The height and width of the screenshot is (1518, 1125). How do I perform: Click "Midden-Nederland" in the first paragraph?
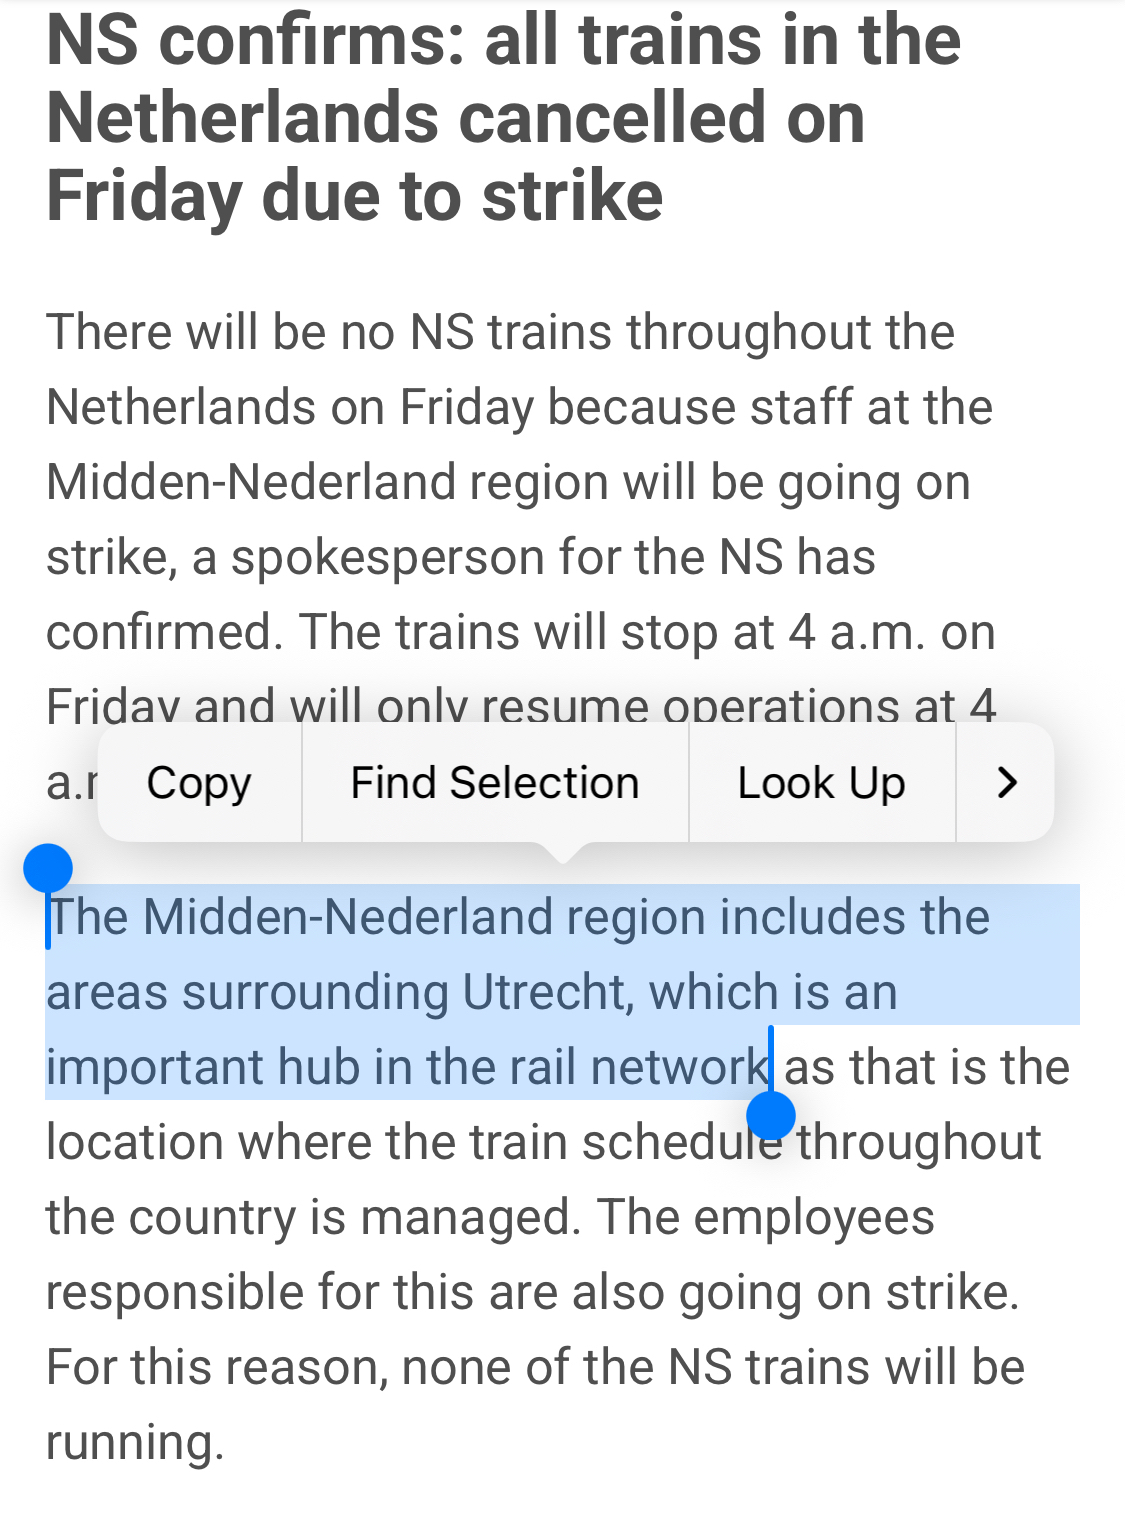coord(252,483)
